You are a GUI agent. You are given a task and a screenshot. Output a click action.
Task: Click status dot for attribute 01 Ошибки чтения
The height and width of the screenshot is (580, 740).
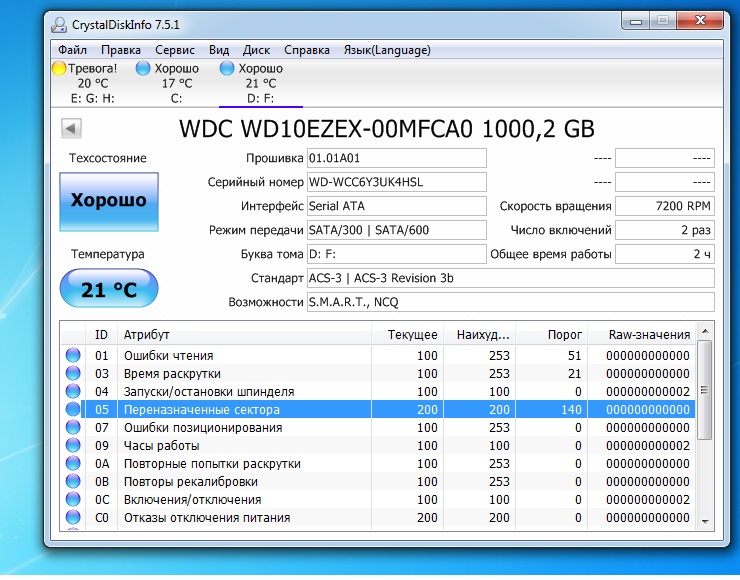click(x=73, y=355)
